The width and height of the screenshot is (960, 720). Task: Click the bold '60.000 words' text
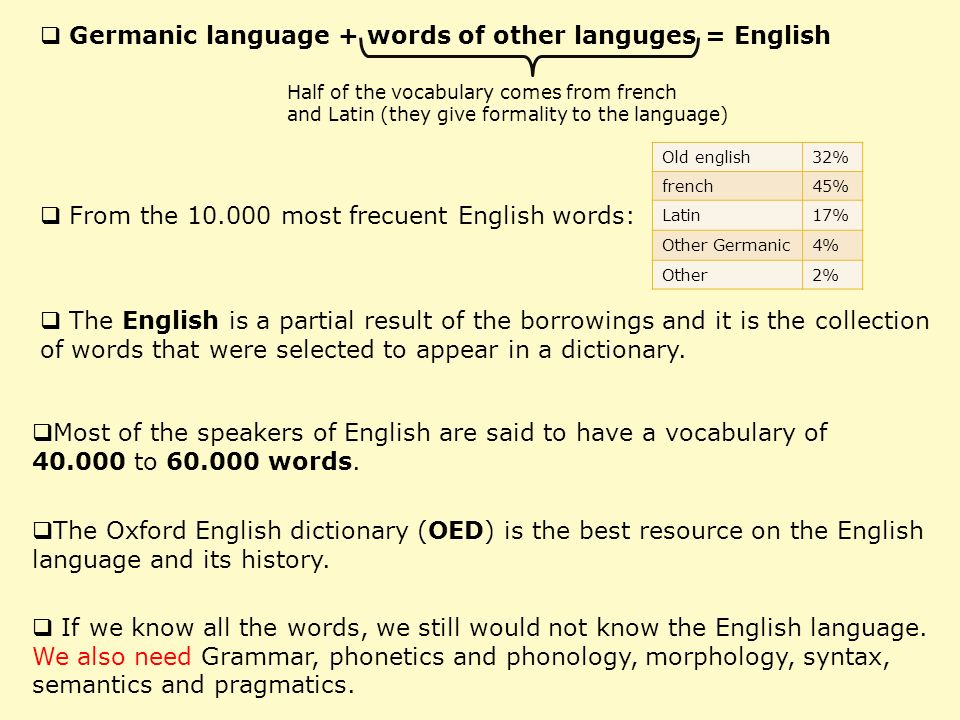pos(260,462)
